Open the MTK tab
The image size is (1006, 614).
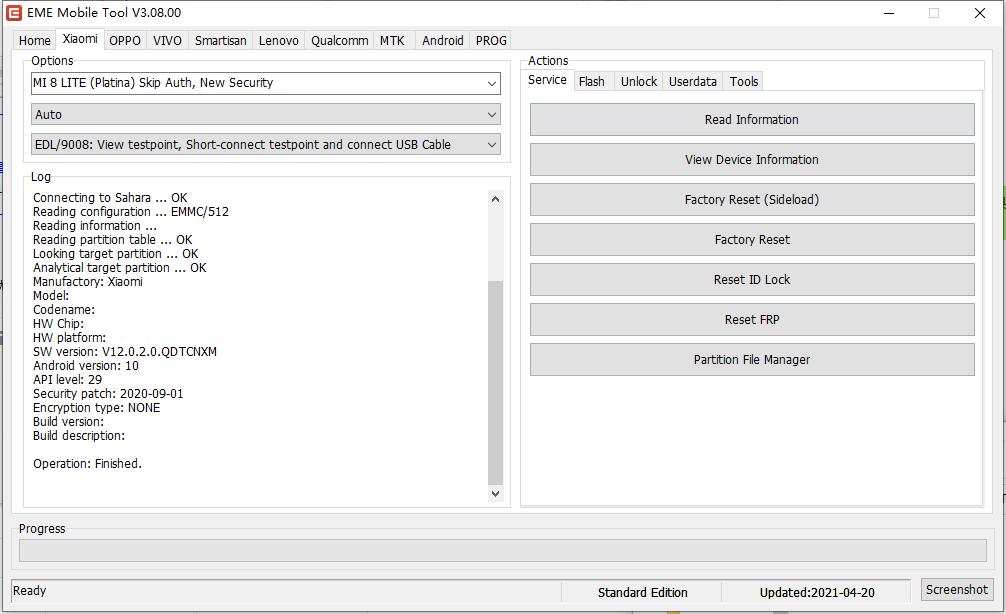point(392,40)
